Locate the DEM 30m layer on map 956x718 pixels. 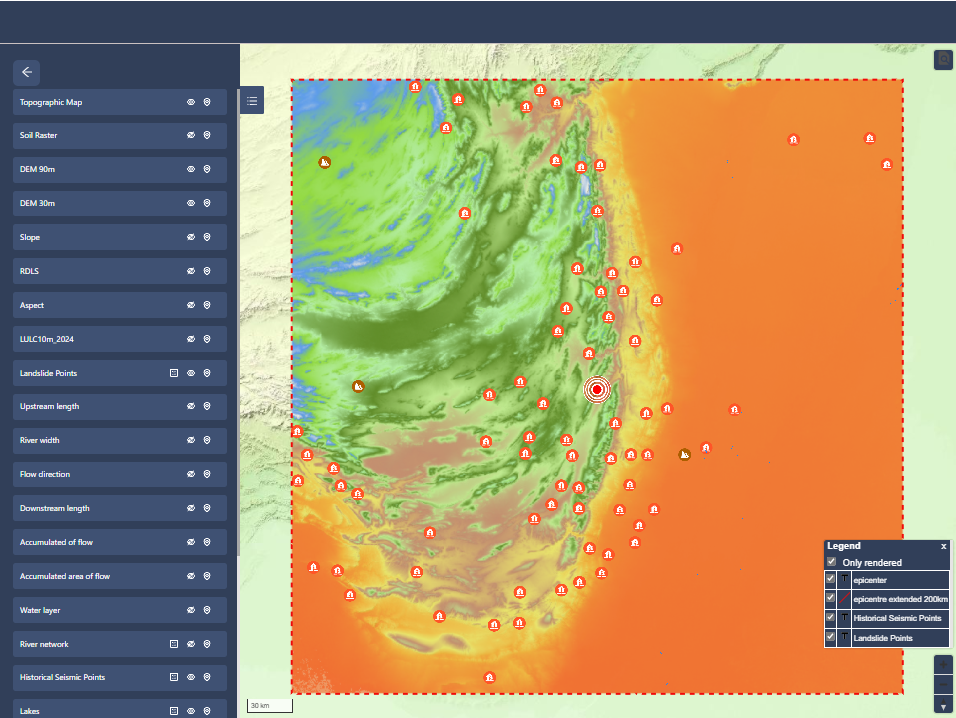coord(207,204)
